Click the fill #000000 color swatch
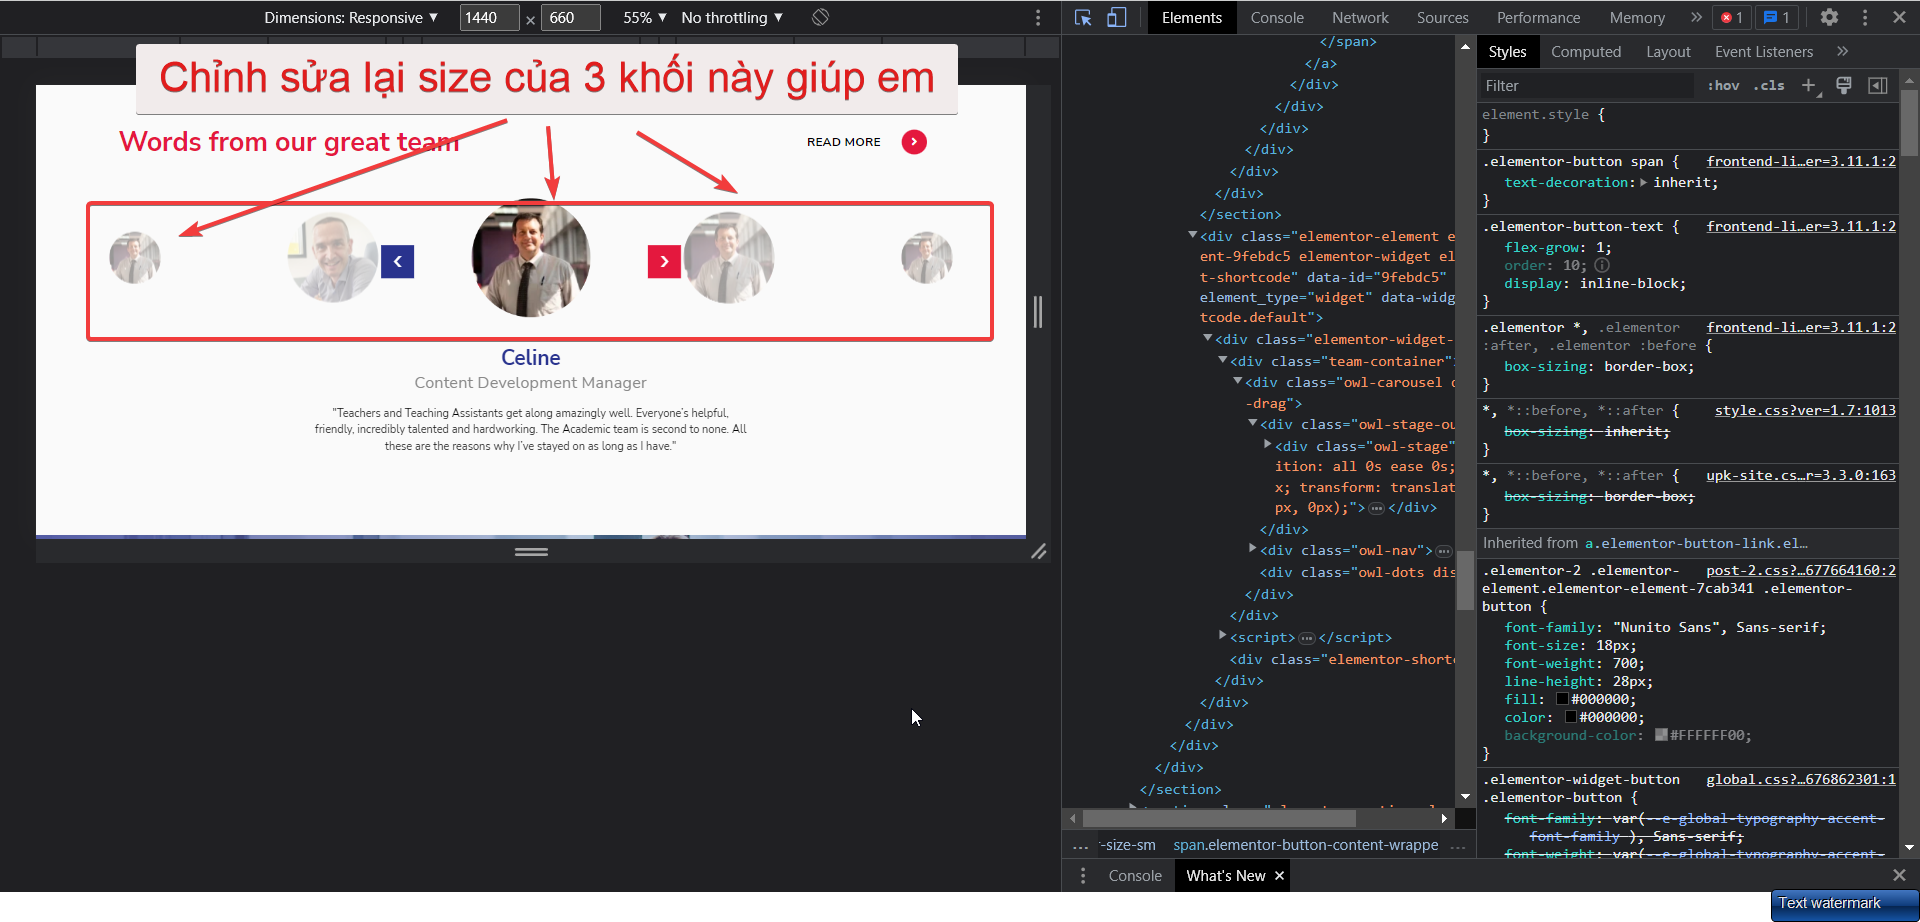 point(1562,699)
